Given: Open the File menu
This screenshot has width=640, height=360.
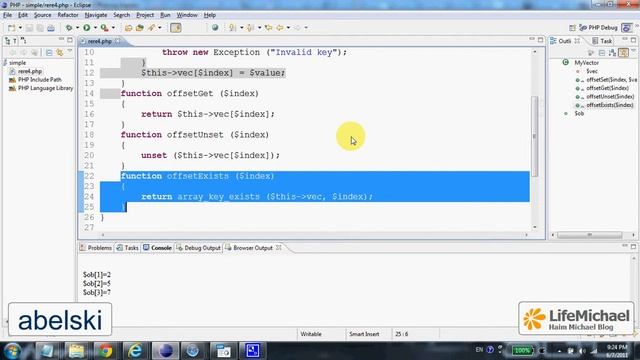Looking at the screenshot, I should (7, 15).
